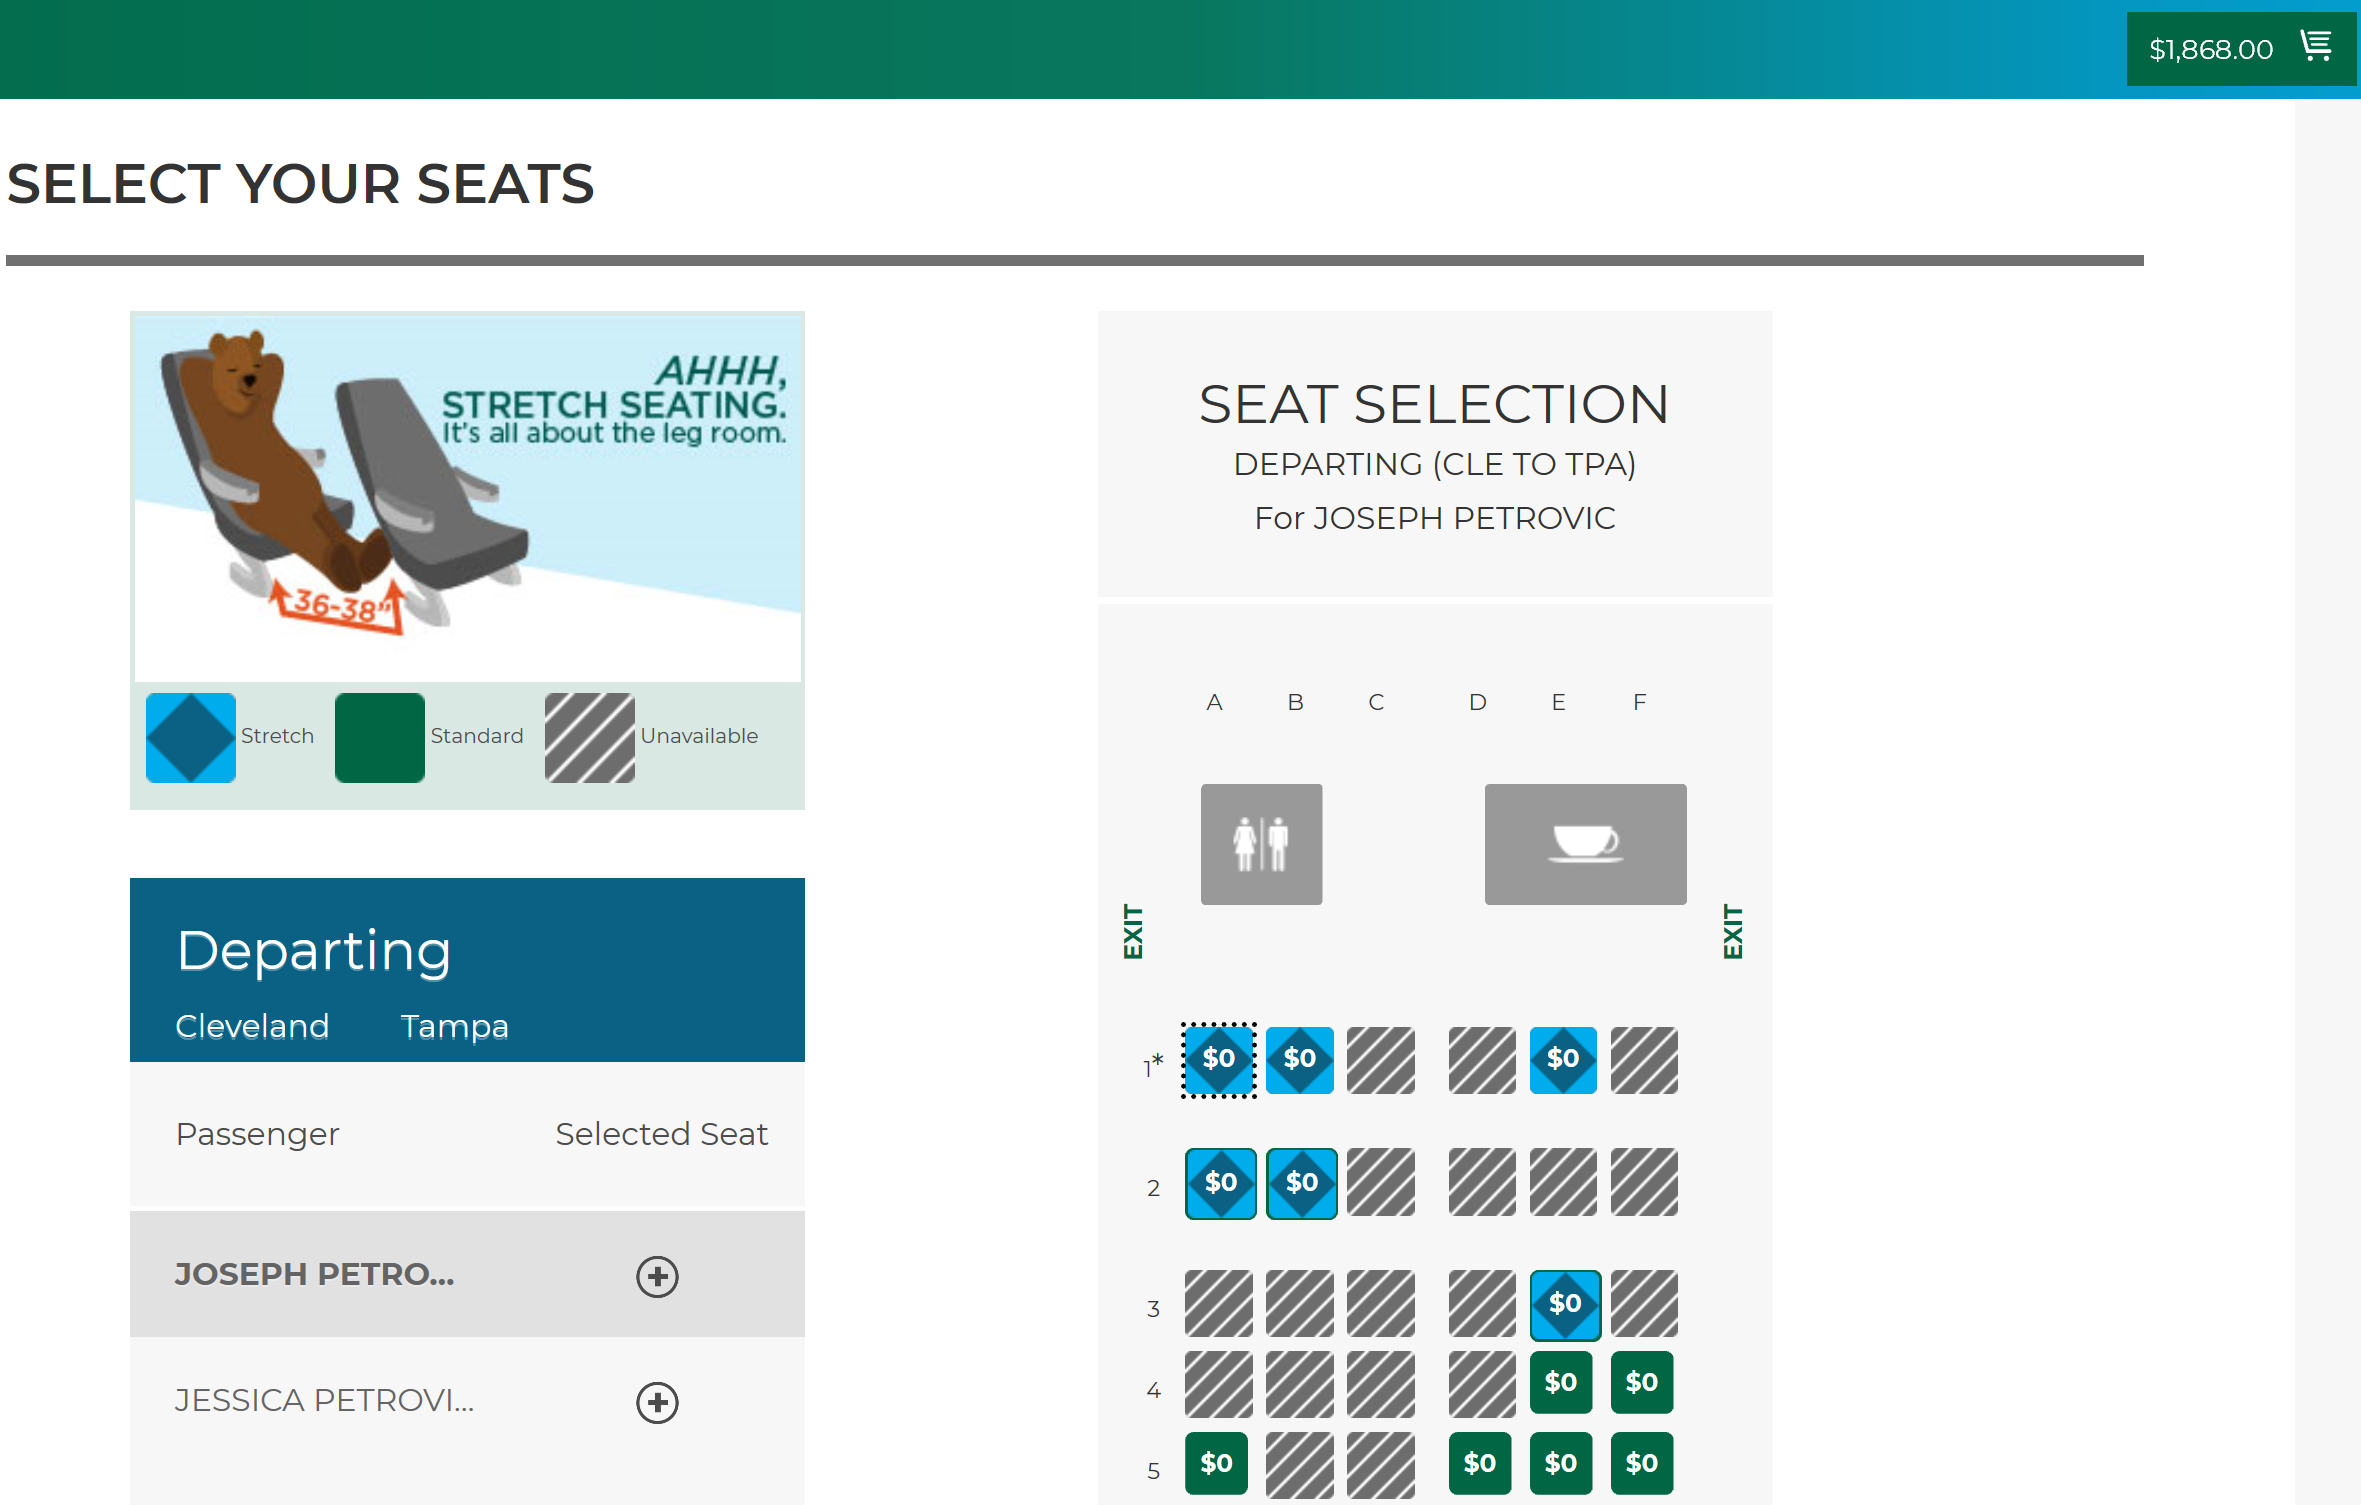Open the shopping cart showing $1,868.00

click(2240, 48)
